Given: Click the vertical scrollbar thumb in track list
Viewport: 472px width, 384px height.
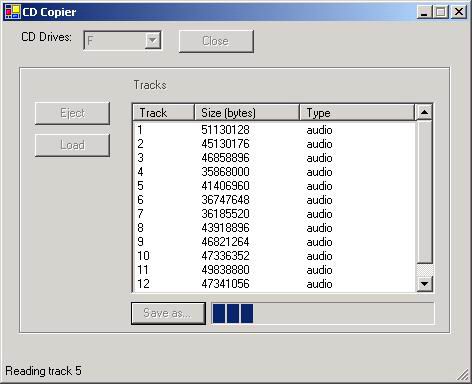Looking at the screenshot, I should 424,192.
